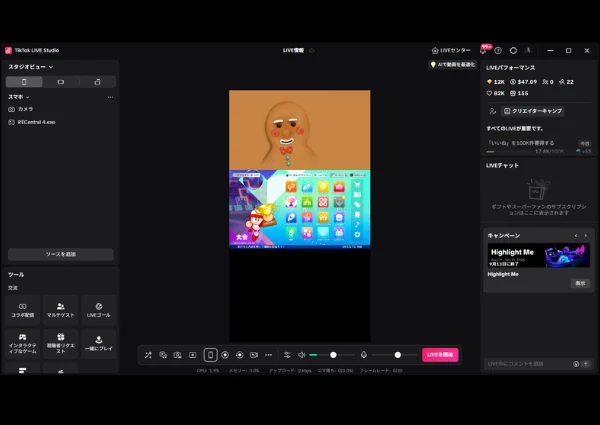This screenshot has height=425, width=600.
Task: Open the インタラクティブなゲーム tool
Action: click(23, 344)
